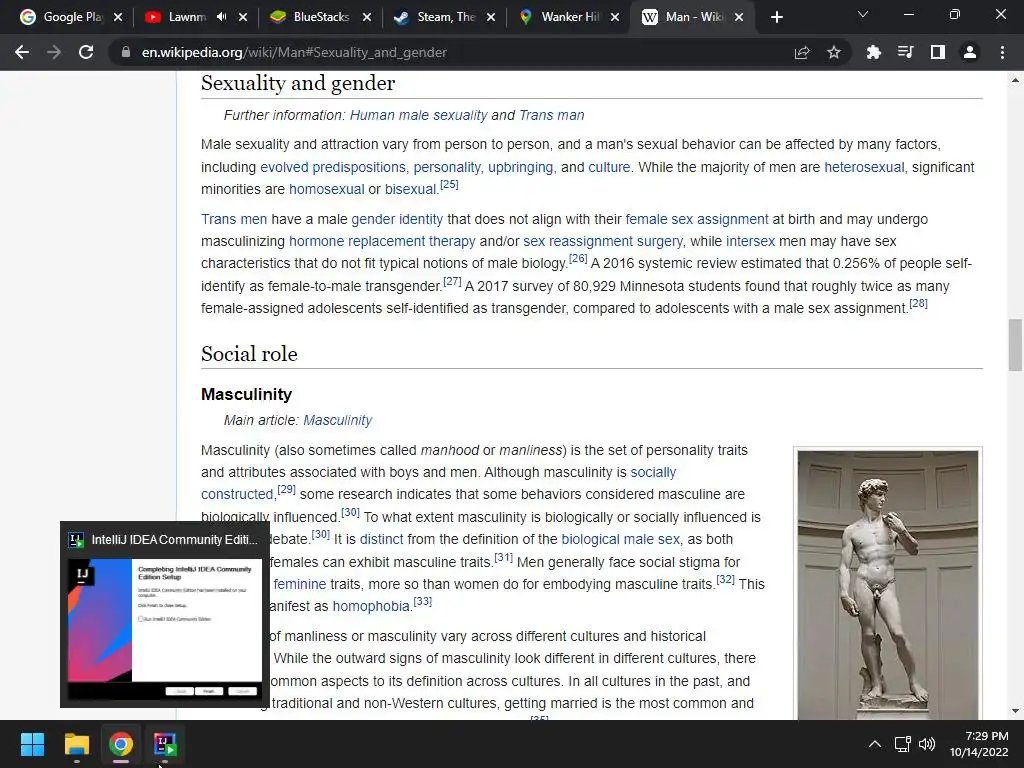
Task: Close the Man - Wikipedia tab
Action: (x=739, y=17)
